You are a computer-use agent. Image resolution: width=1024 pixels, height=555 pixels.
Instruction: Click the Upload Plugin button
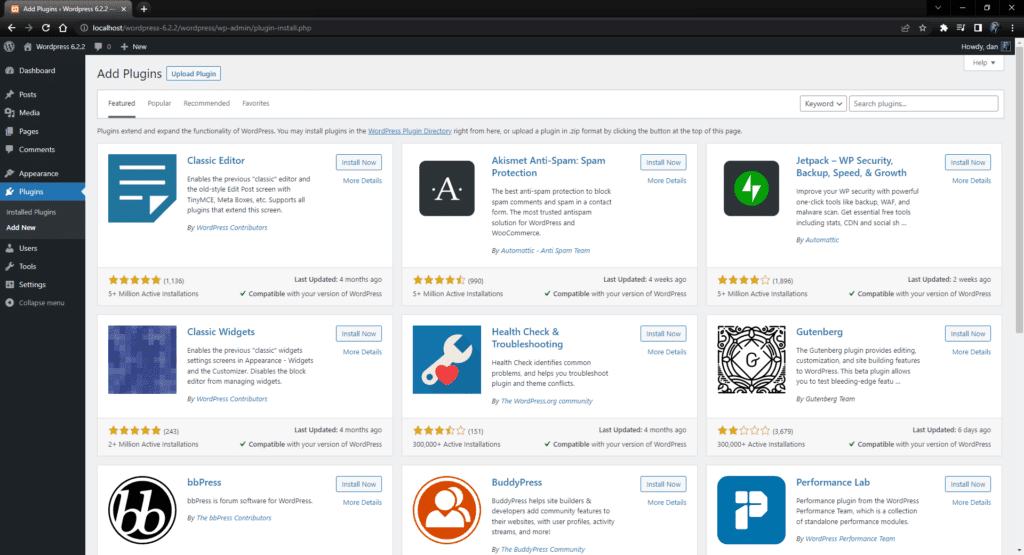click(x=193, y=74)
